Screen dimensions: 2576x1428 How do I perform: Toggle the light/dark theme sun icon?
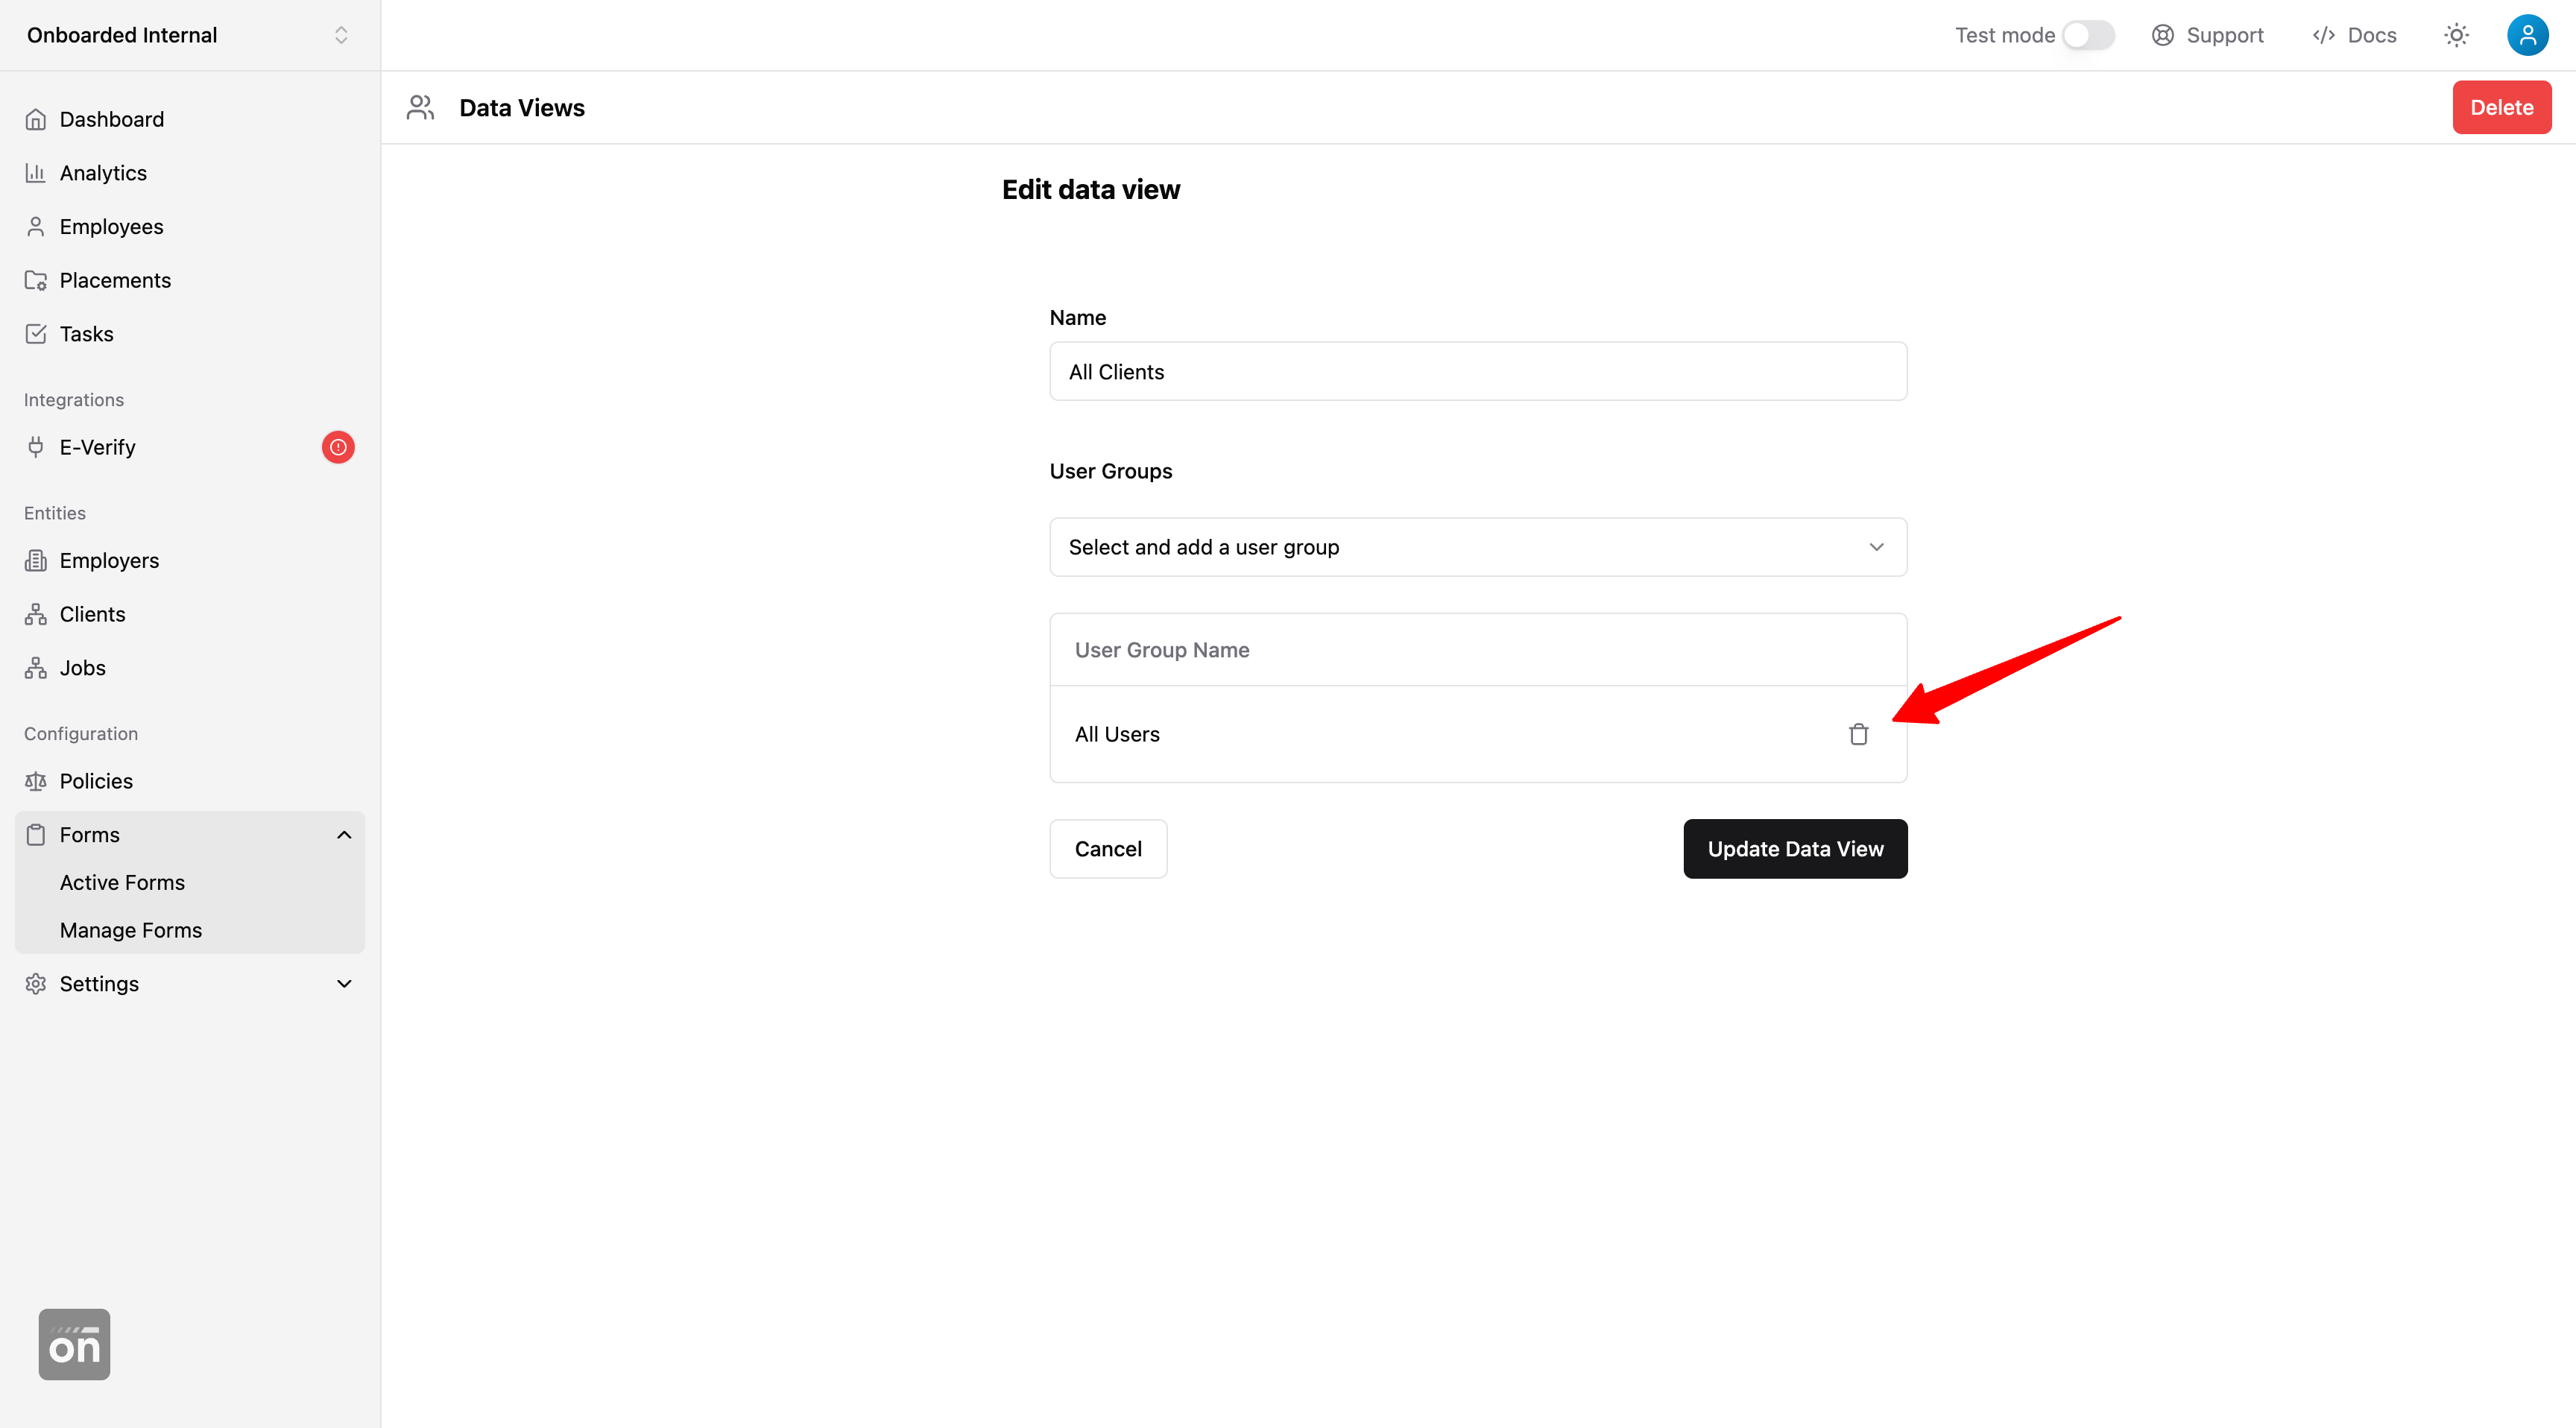pos(2456,35)
